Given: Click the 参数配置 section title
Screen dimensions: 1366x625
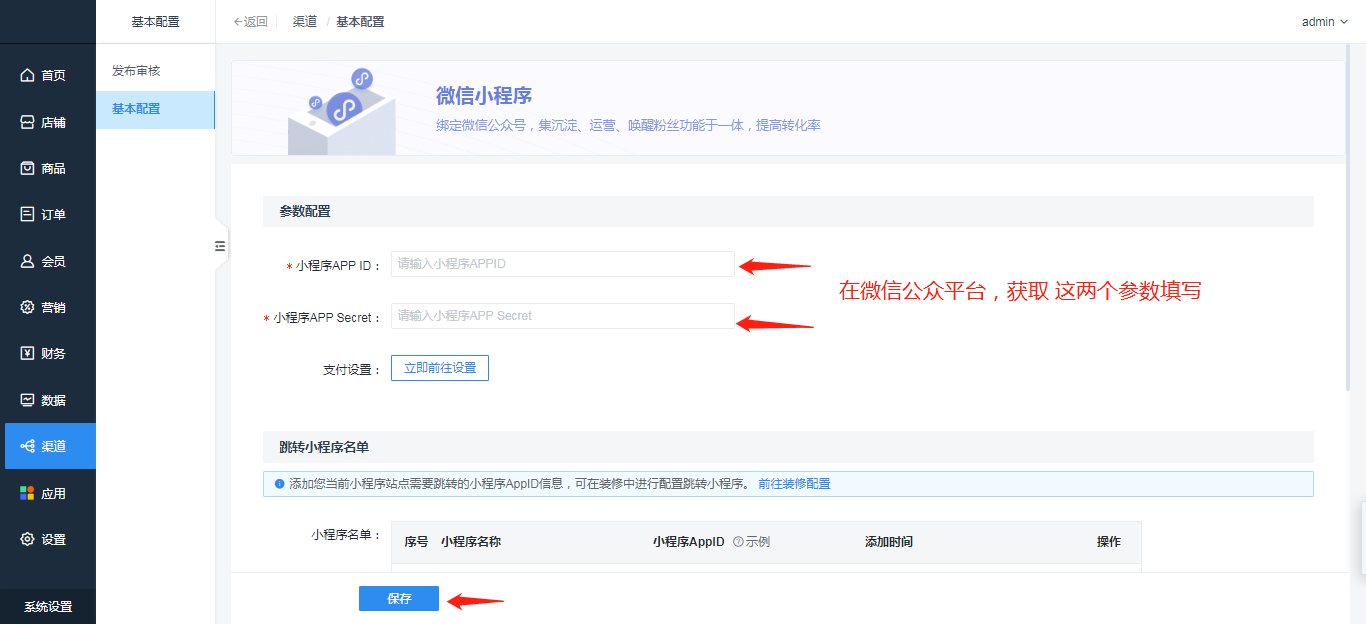Looking at the screenshot, I should click(305, 211).
